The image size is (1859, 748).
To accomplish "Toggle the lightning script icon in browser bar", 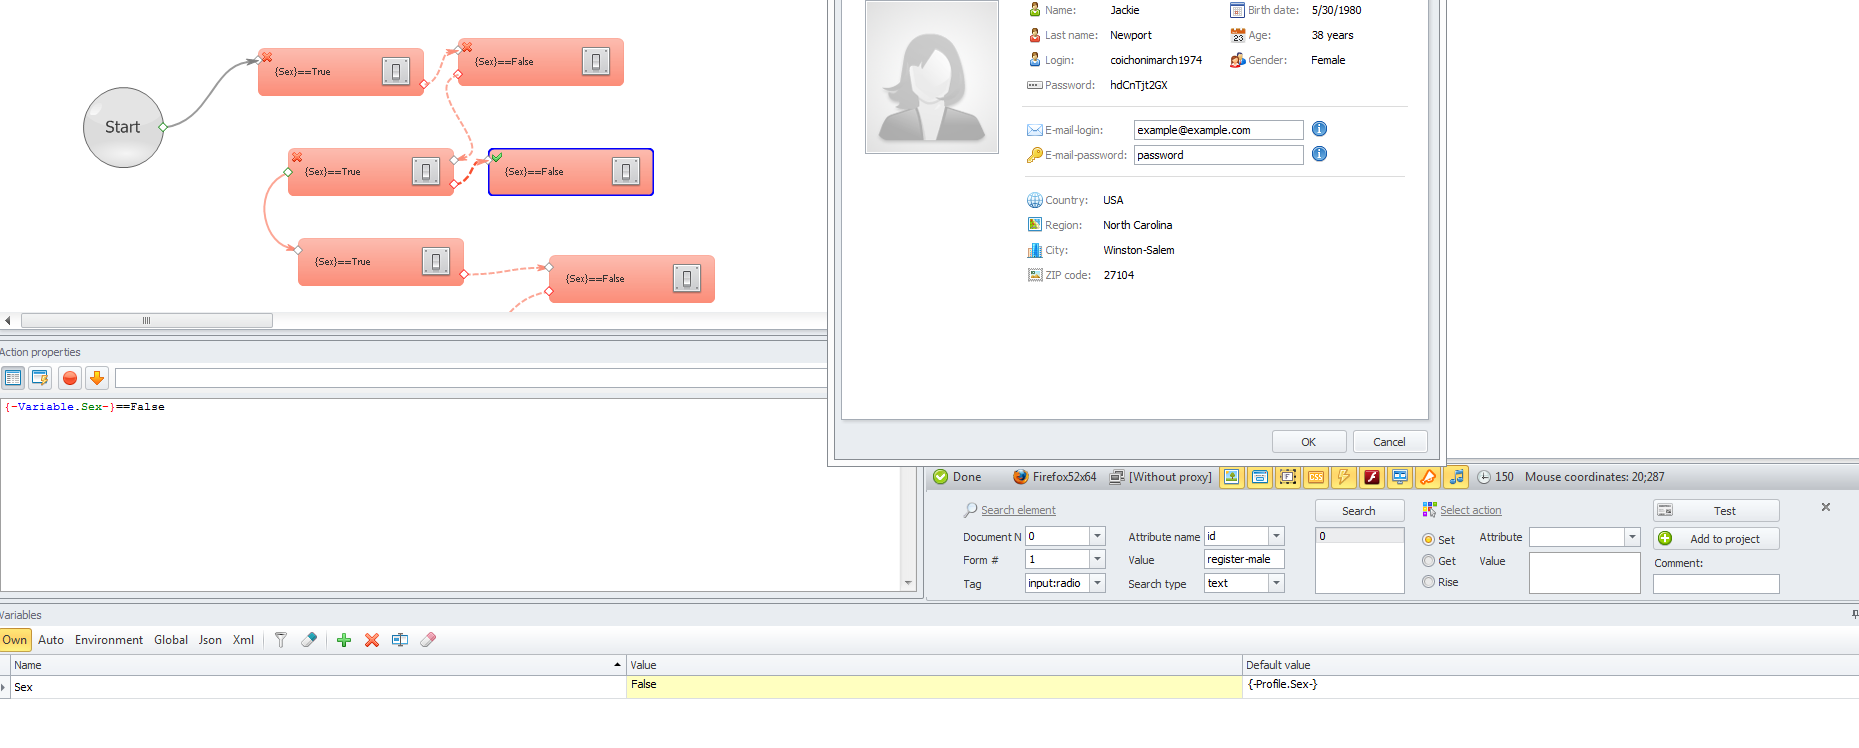I will [1344, 477].
